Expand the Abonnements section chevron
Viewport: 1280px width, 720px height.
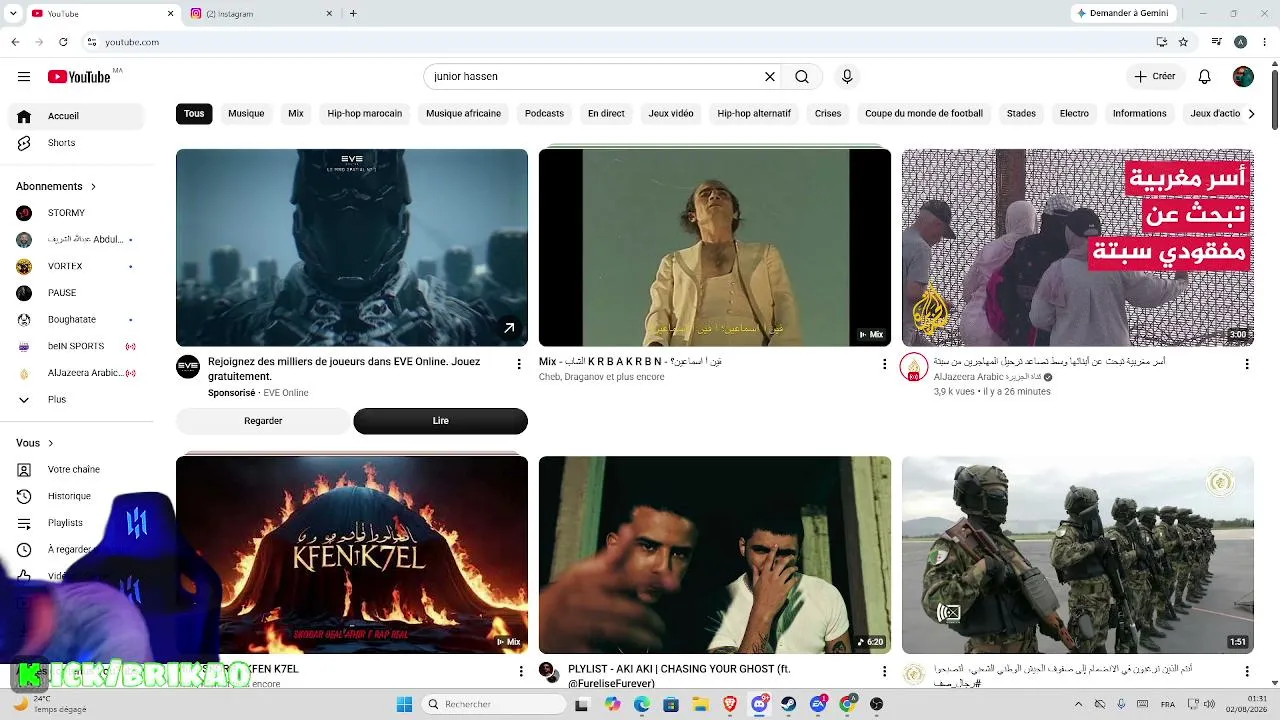tap(94, 187)
